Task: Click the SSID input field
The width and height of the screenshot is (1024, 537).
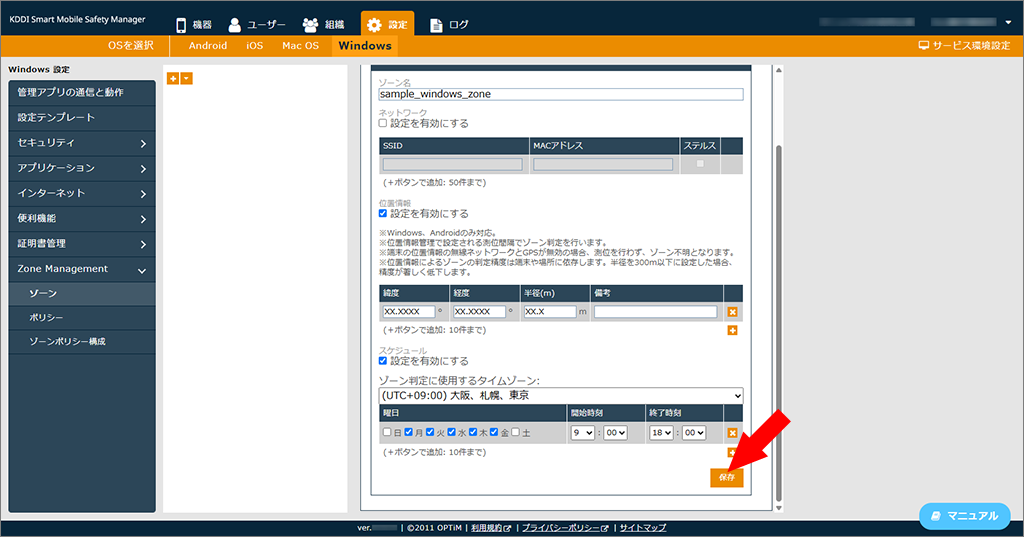Action: [x=453, y=165]
